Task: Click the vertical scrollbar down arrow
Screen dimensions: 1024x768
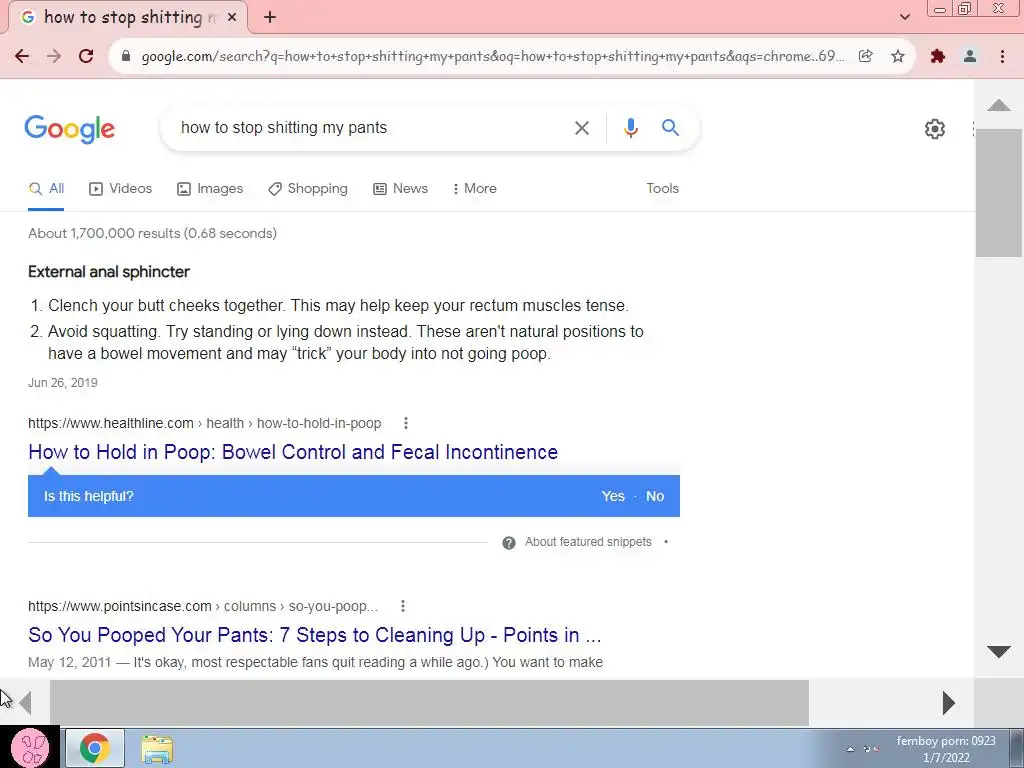Action: (x=999, y=651)
